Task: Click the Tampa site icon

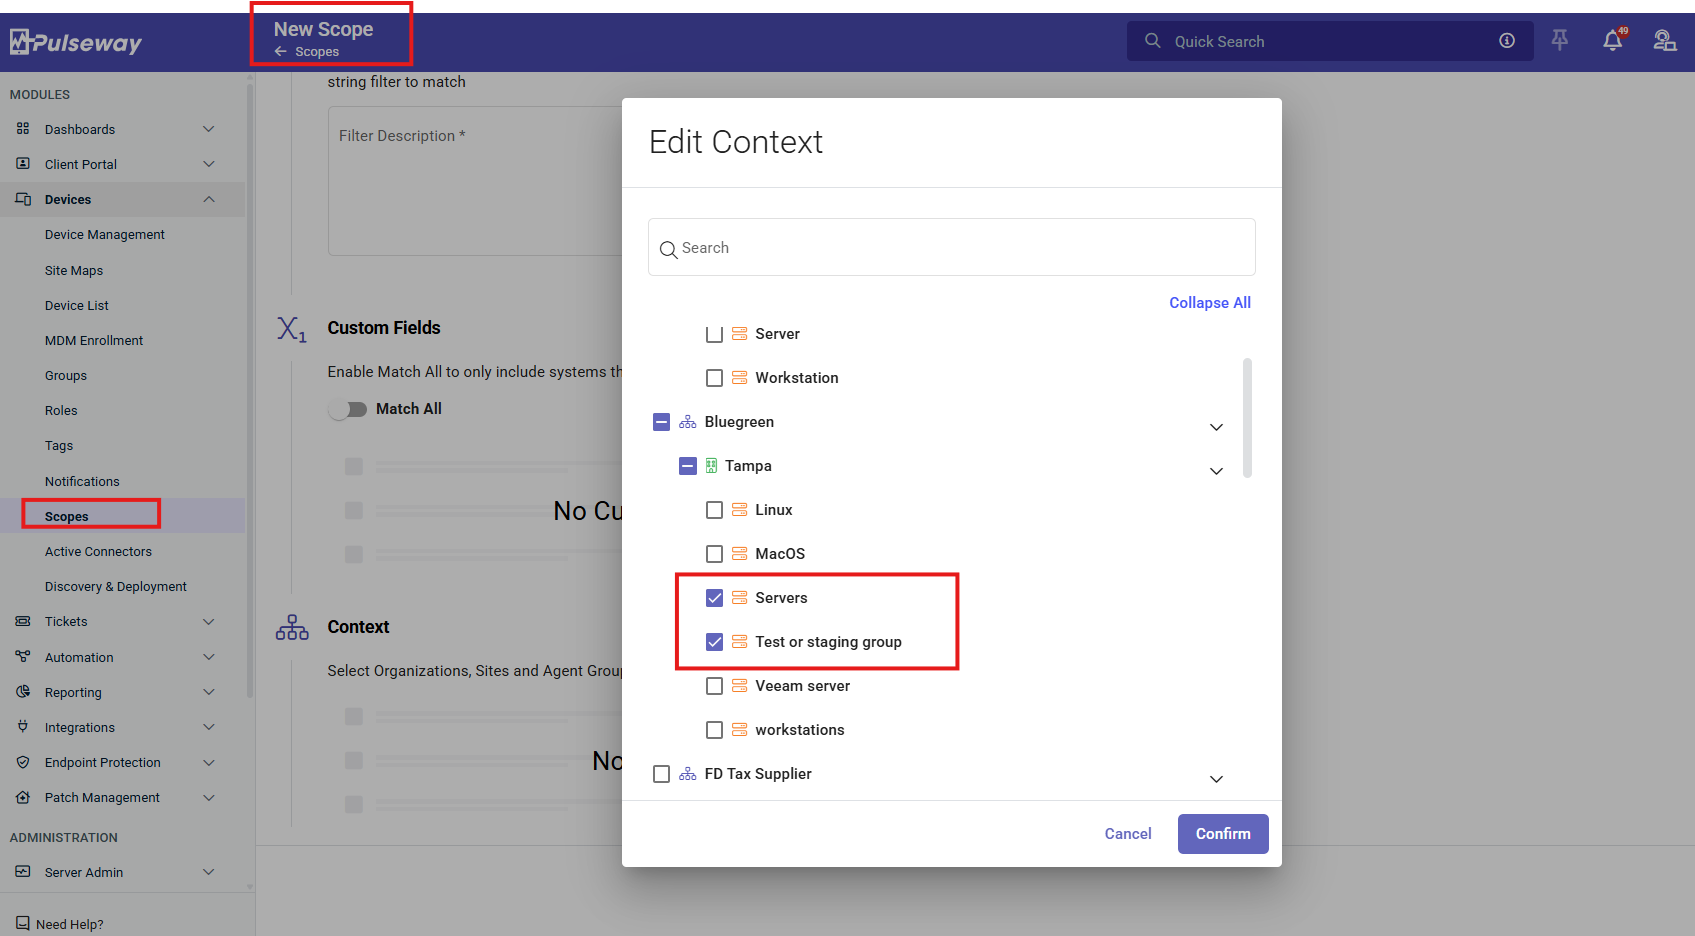Action: coord(711,466)
